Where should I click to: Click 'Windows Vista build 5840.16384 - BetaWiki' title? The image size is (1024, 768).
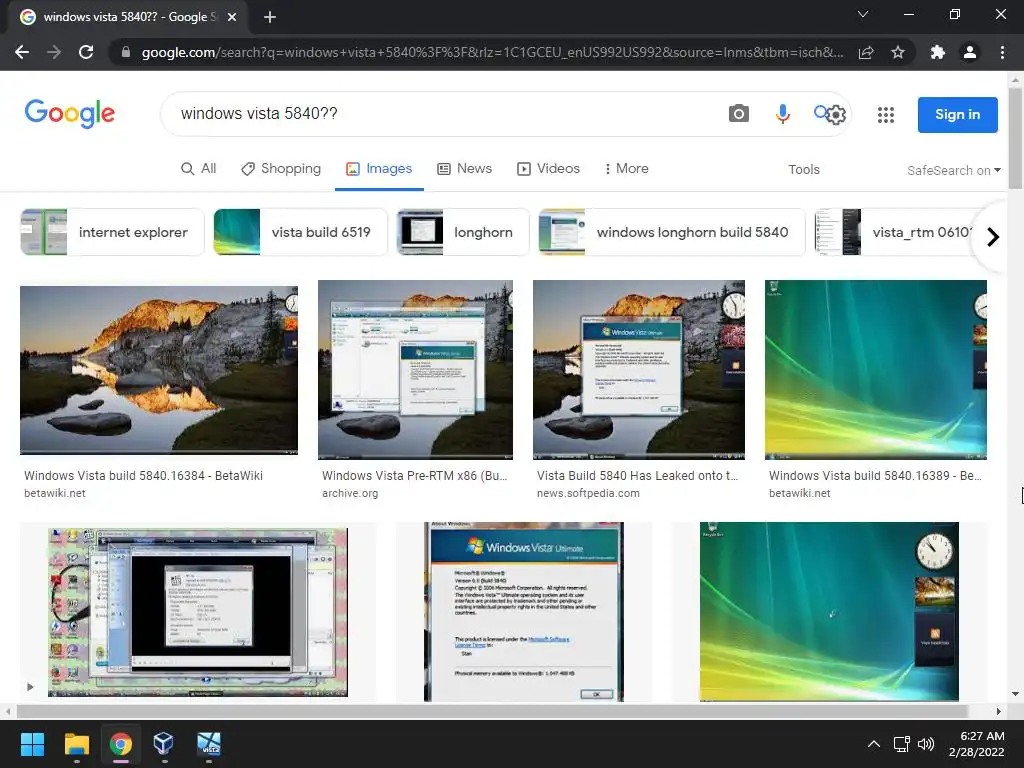[x=144, y=475]
